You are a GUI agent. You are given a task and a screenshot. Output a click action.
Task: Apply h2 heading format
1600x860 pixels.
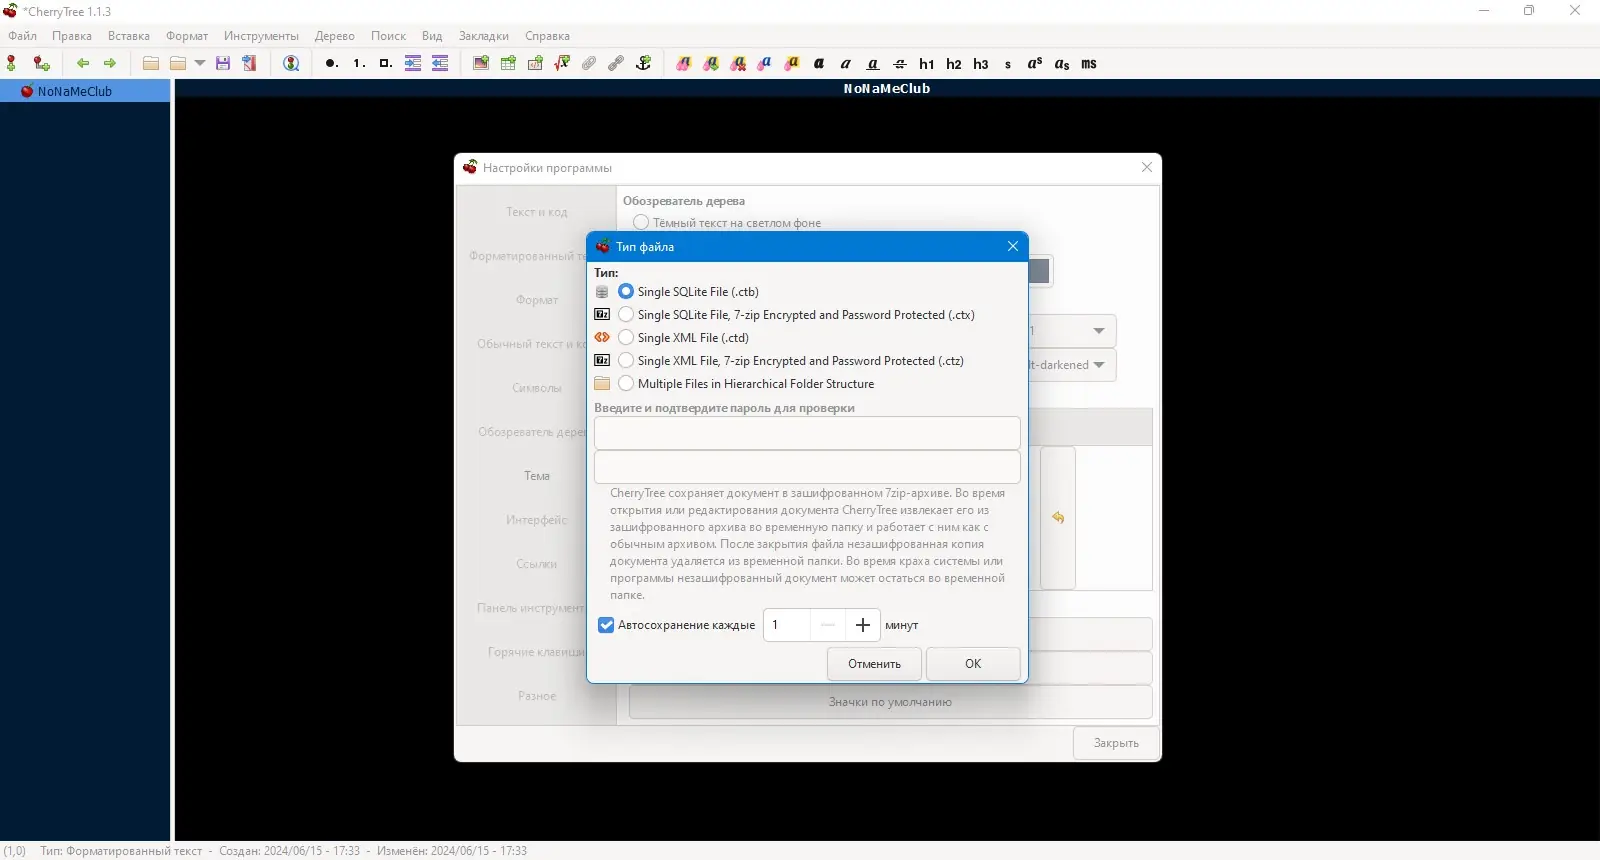point(954,63)
